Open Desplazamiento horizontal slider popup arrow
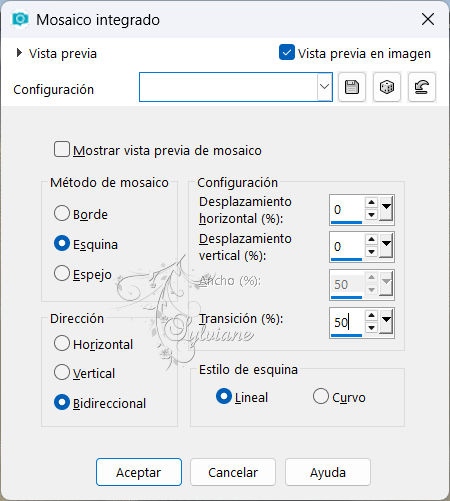This screenshot has width=450, height=501. click(x=386, y=209)
